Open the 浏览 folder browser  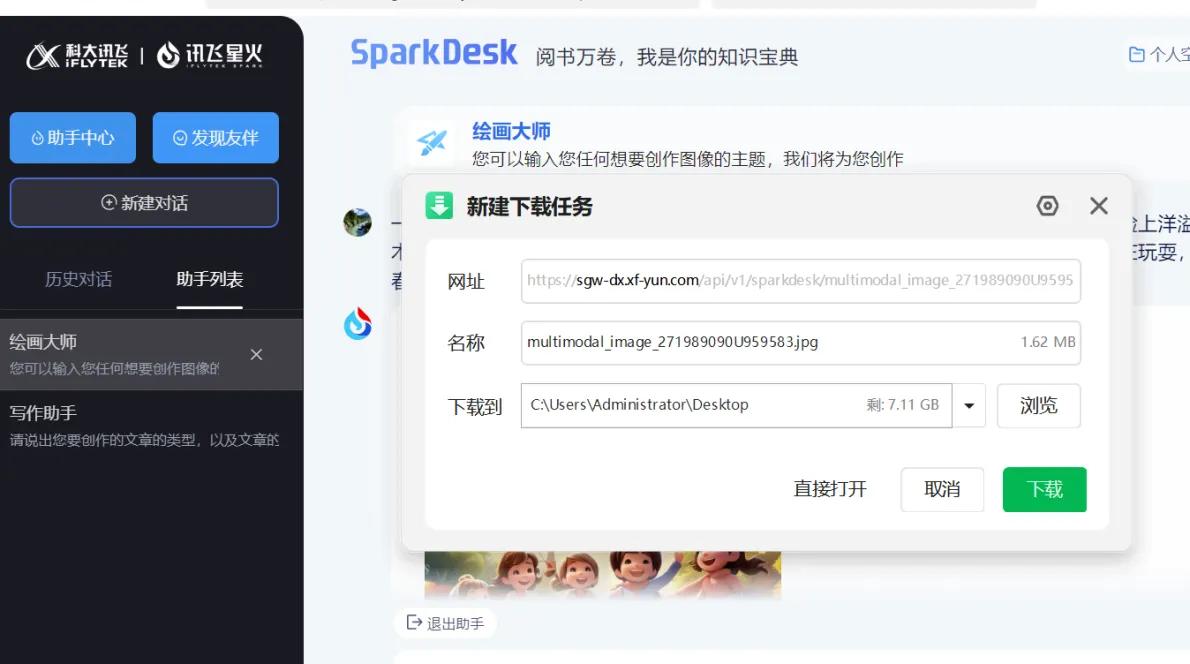click(x=1038, y=405)
